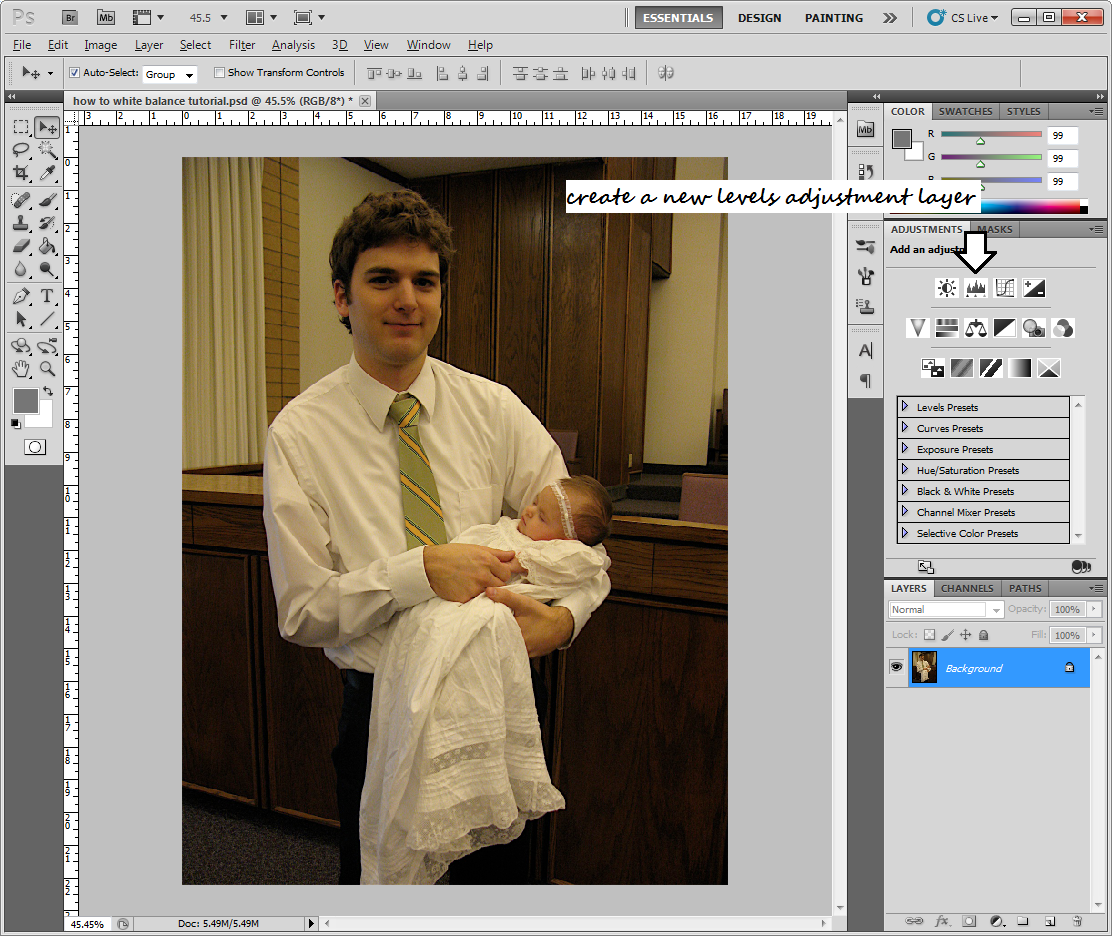Viewport: 1112px width, 936px height.
Task: Show more workspaces chevron
Action: [889, 18]
